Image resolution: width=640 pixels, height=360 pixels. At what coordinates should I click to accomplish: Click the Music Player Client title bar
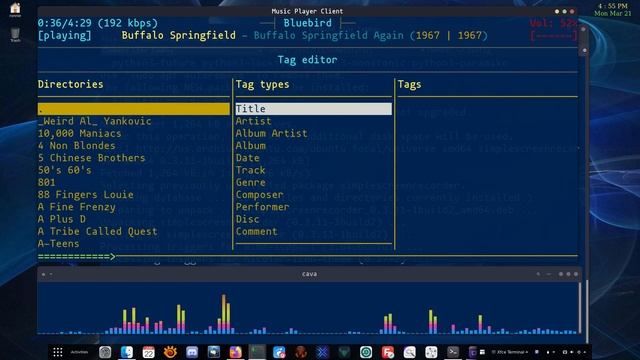pos(307,11)
